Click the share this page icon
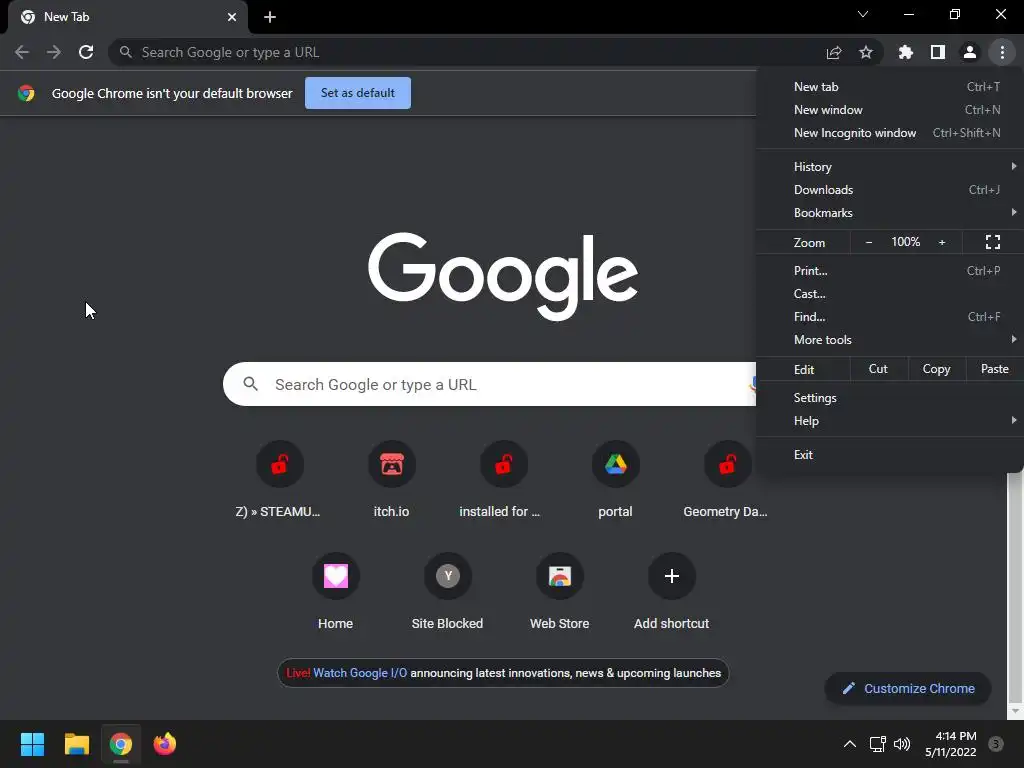 click(834, 52)
